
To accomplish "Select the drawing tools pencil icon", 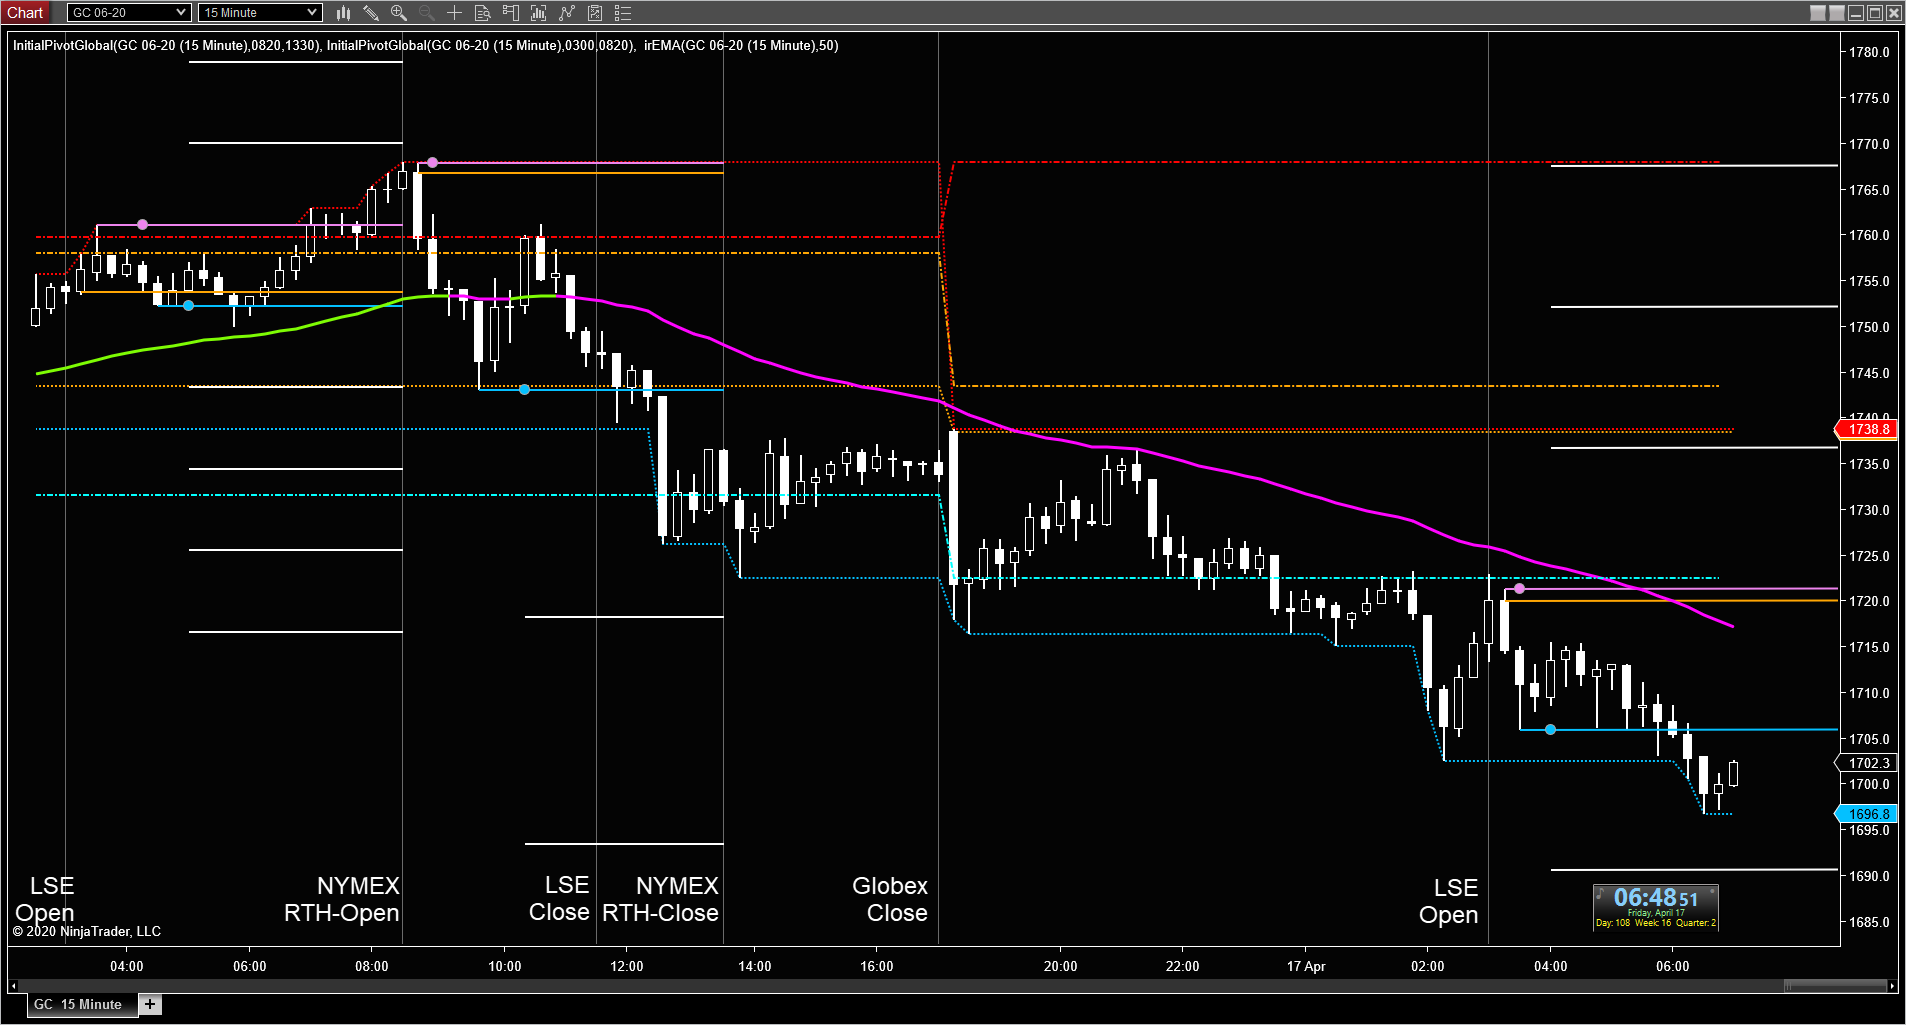I will 371,13.
